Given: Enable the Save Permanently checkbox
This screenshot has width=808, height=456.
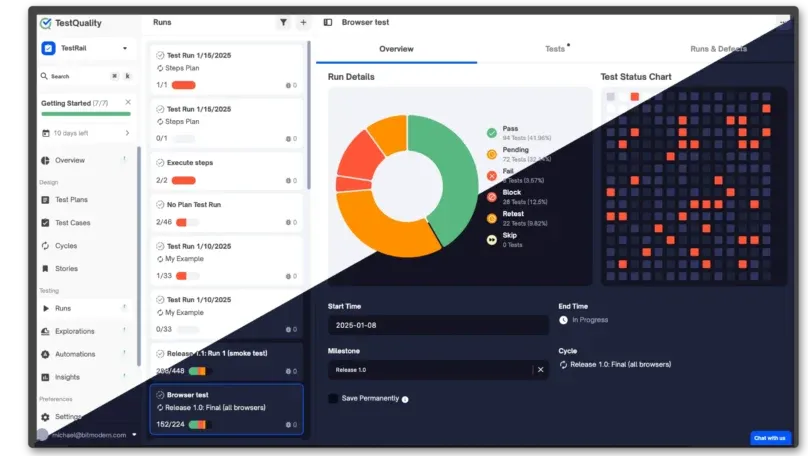Looking at the screenshot, I should (333, 398).
